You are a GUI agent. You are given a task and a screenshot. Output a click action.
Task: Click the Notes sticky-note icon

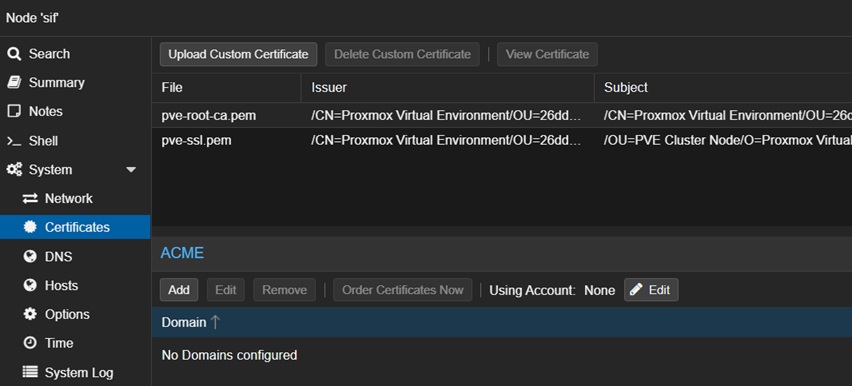pos(14,111)
